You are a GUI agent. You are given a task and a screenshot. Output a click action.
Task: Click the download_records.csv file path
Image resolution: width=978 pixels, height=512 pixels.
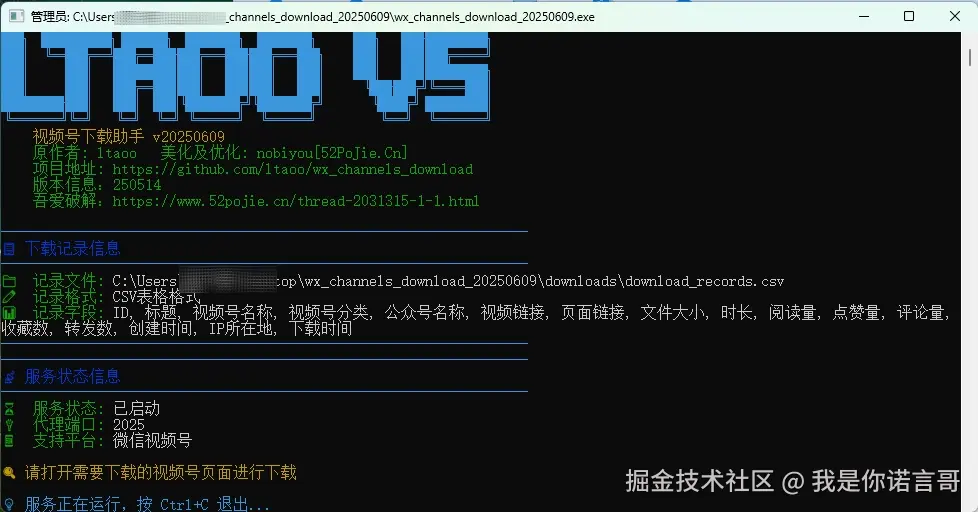point(448,281)
